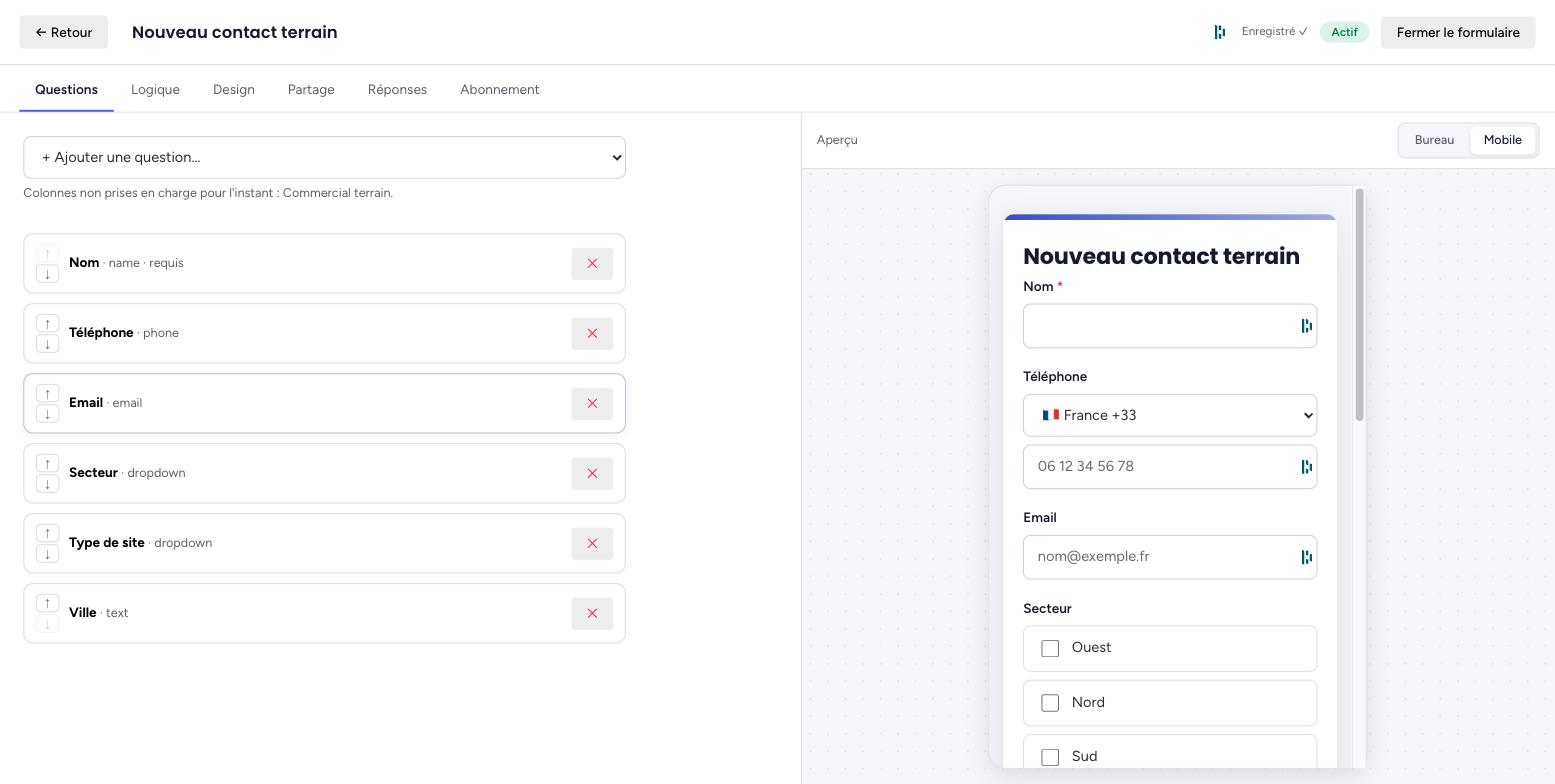This screenshot has width=1555, height=784.
Task: Click Fermer le formulaire
Action: point(1458,32)
